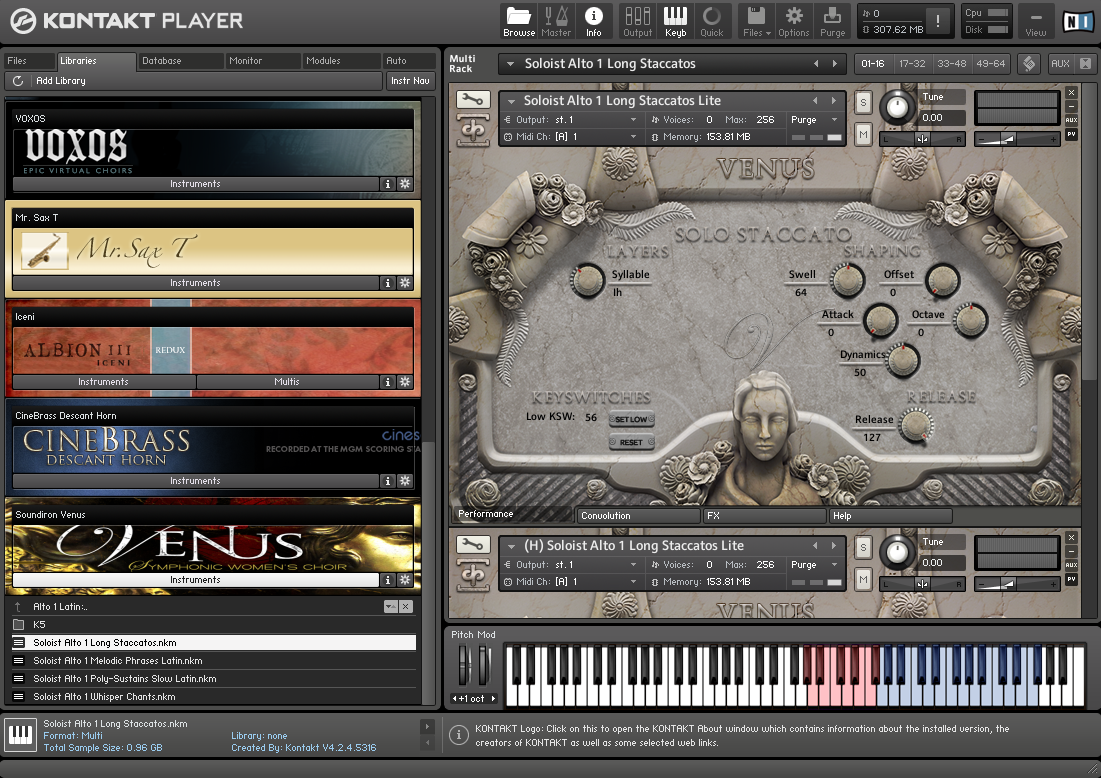Open Mr. Sax T library info icon

(387, 283)
